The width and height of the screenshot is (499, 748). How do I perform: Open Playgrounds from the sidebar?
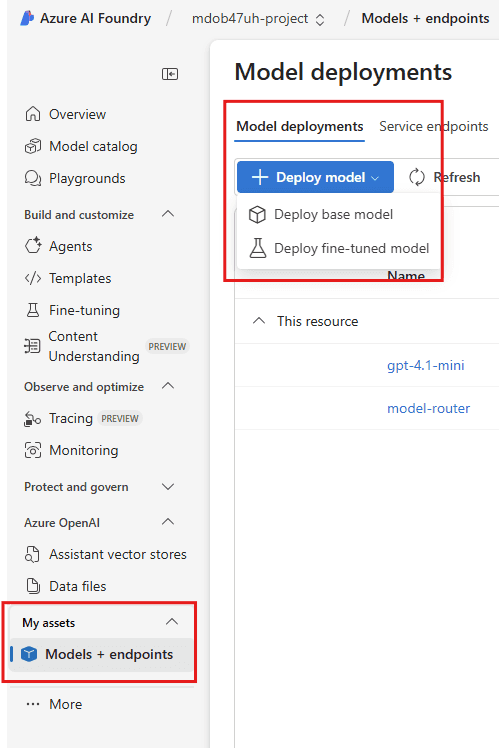tap(87, 178)
